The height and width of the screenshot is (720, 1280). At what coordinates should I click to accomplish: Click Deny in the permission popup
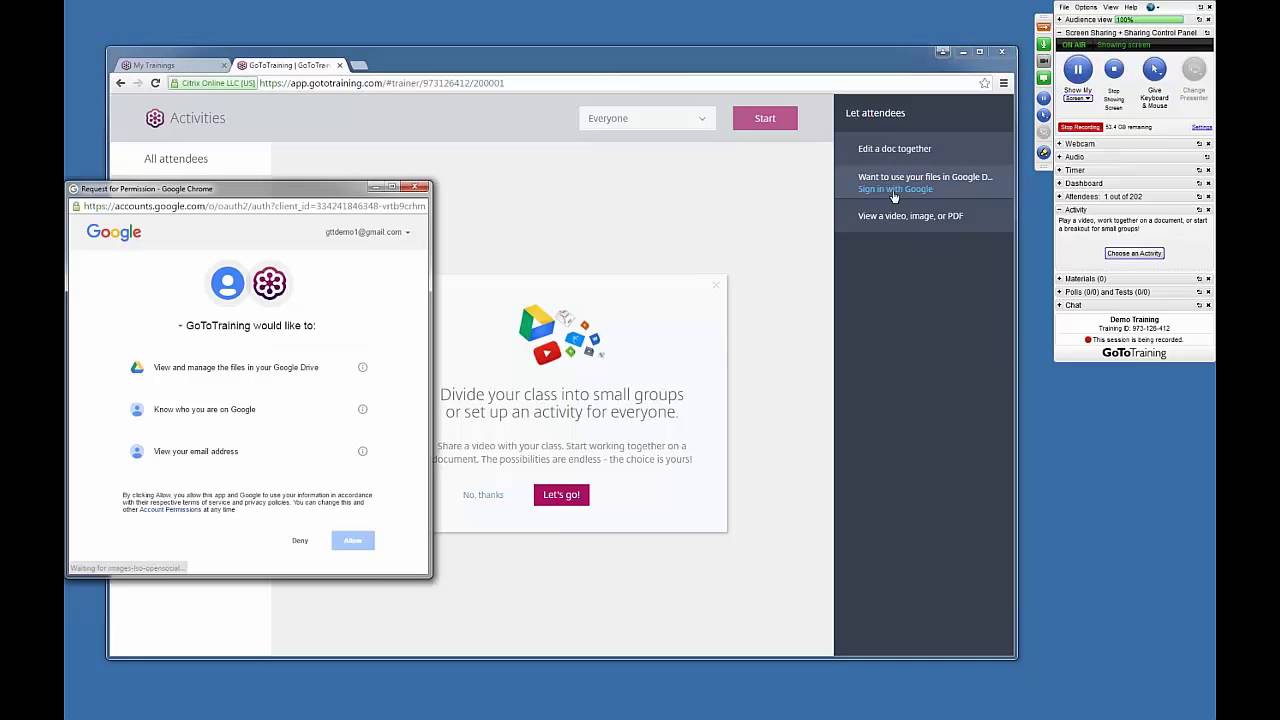click(x=300, y=541)
